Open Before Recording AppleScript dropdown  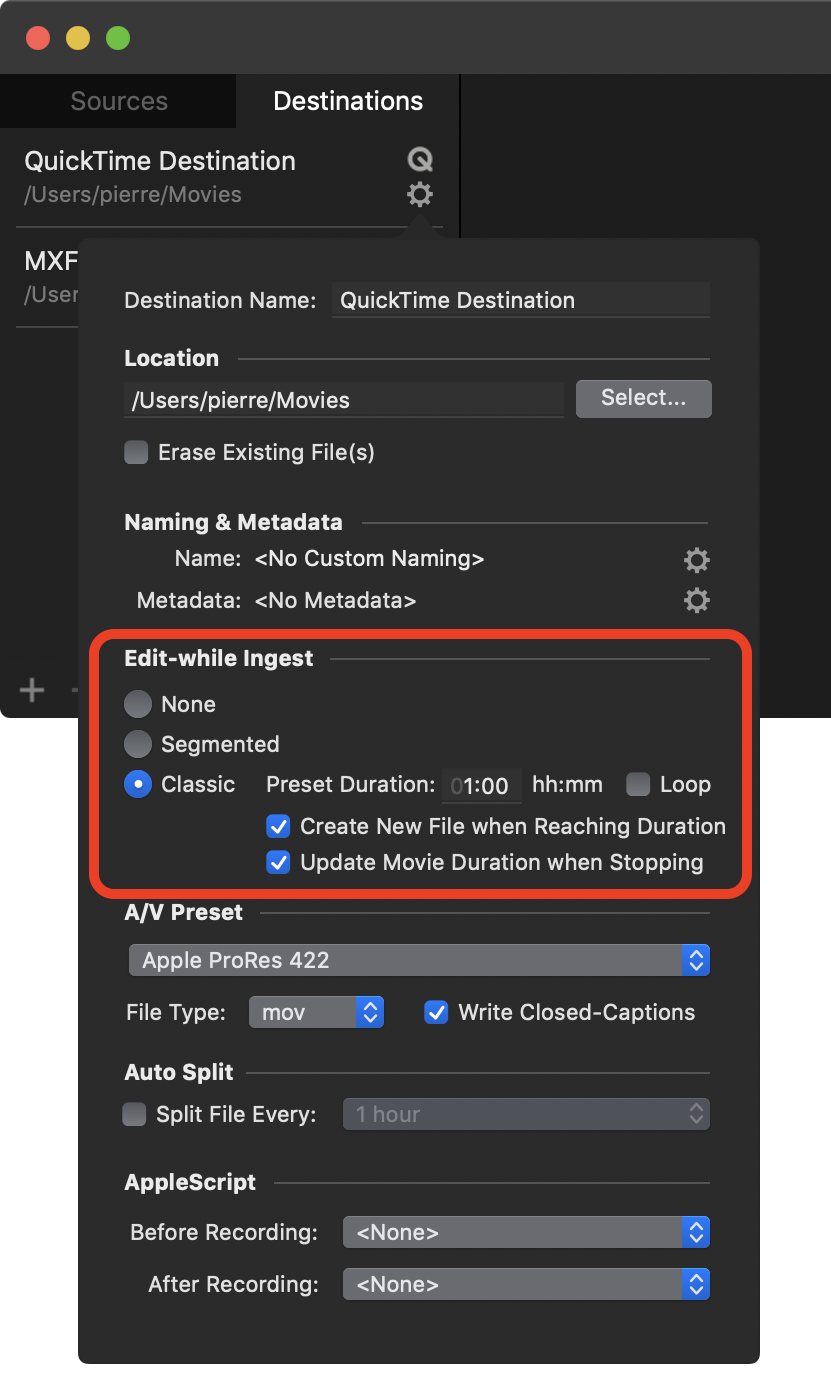click(526, 1232)
